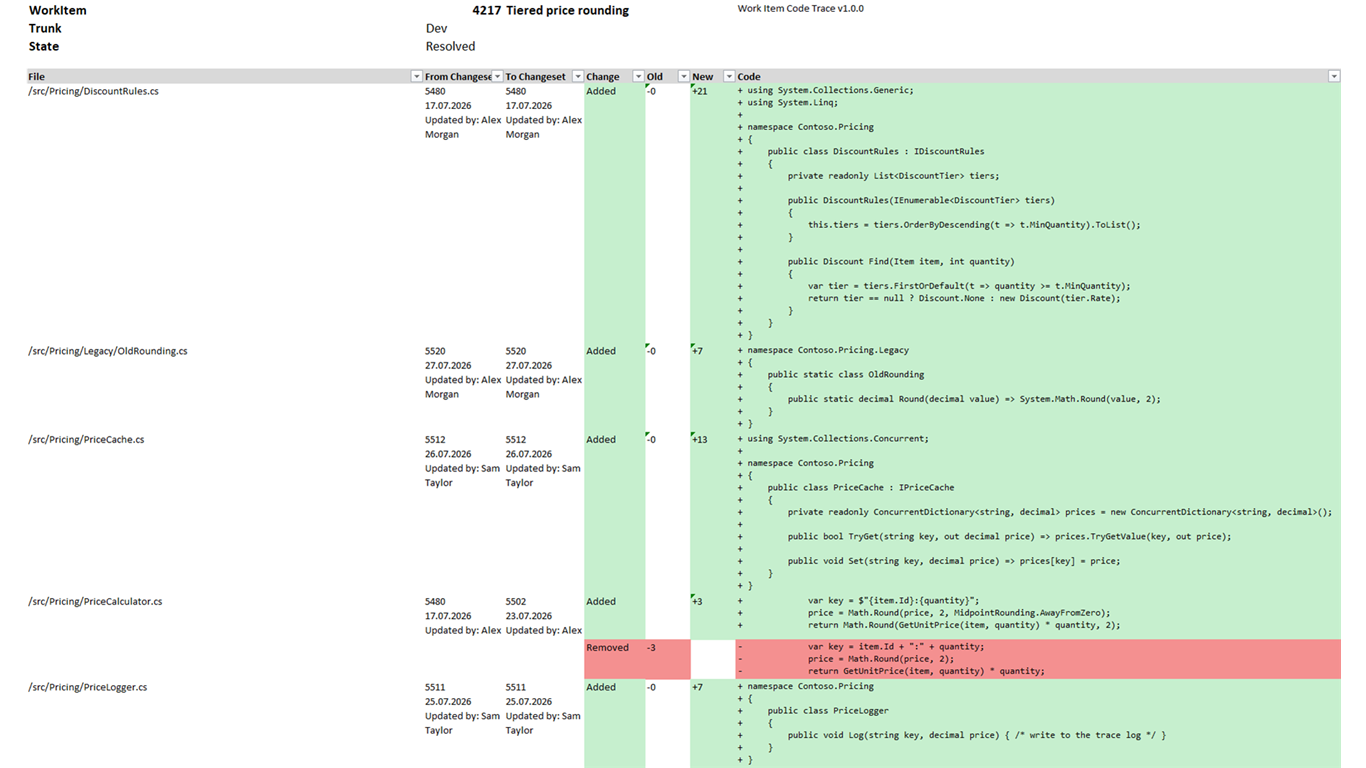The width and height of the screenshot is (1366, 768).
Task: Click the 'public static class OldRounding' code line
Action: [x=845, y=375]
